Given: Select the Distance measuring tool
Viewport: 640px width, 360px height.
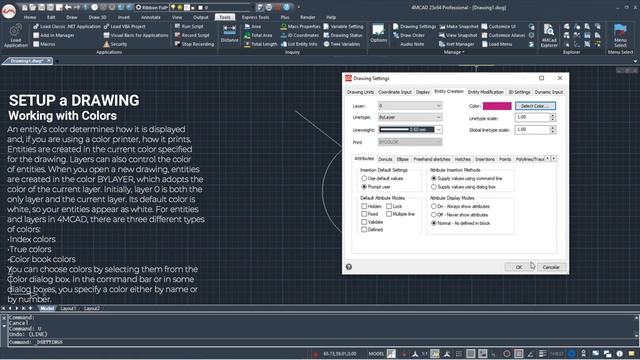Looking at the screenshot, I should (x=229, y=33).
